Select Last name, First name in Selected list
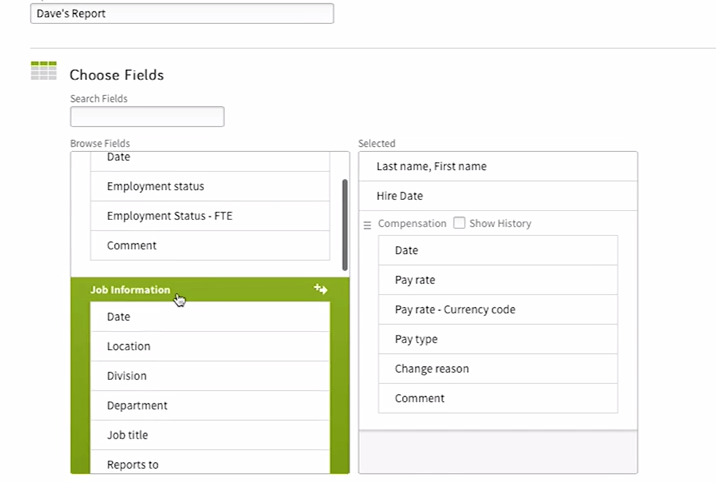The width and height of the screenshot is (716, 483). 498,167
